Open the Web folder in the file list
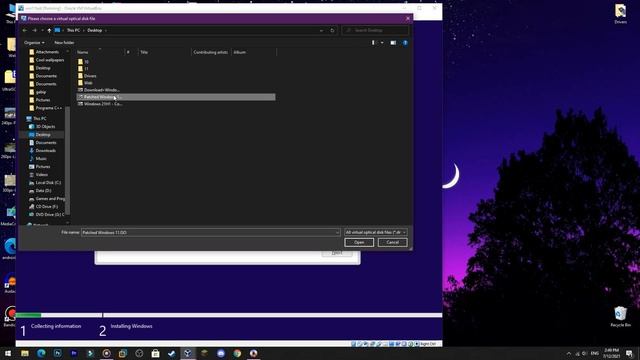This screenshot has height=360, width=640. [x=85, y=82]
